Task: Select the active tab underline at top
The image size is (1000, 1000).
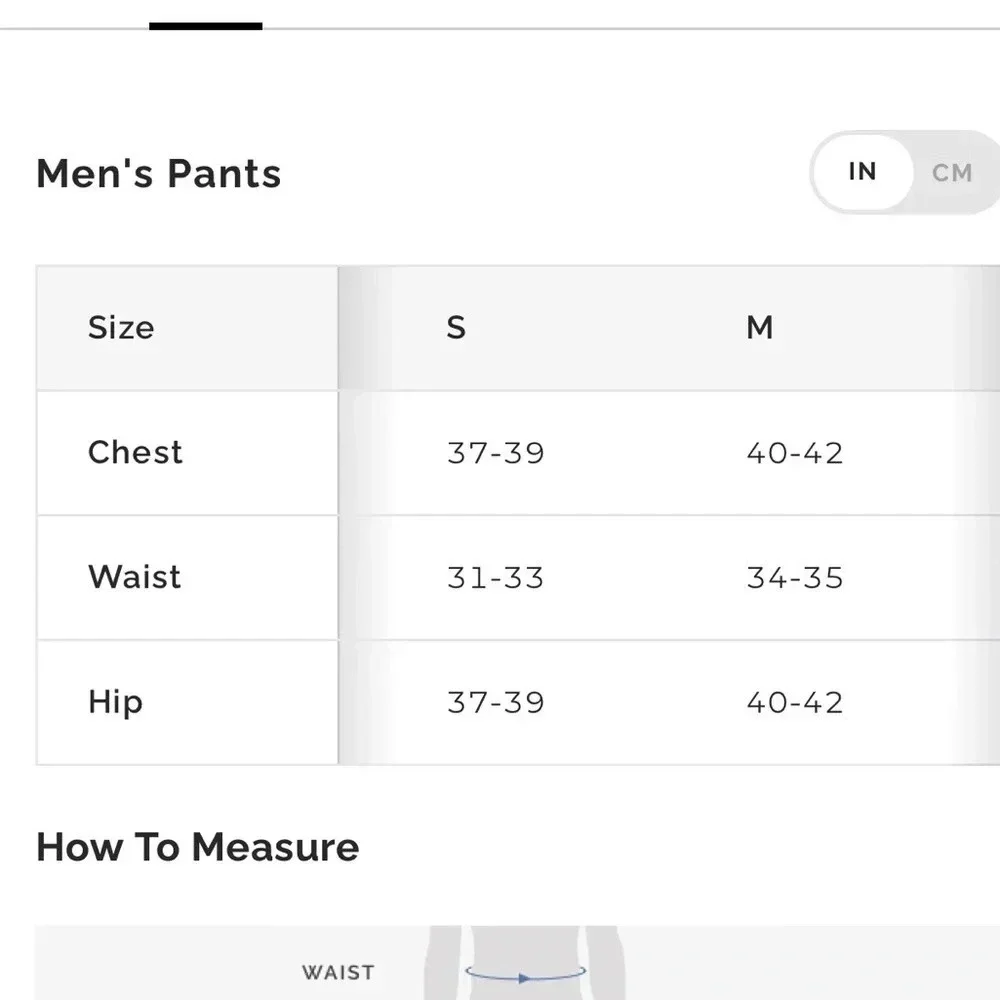Action: pyautogui.click(x=205, y=26)
